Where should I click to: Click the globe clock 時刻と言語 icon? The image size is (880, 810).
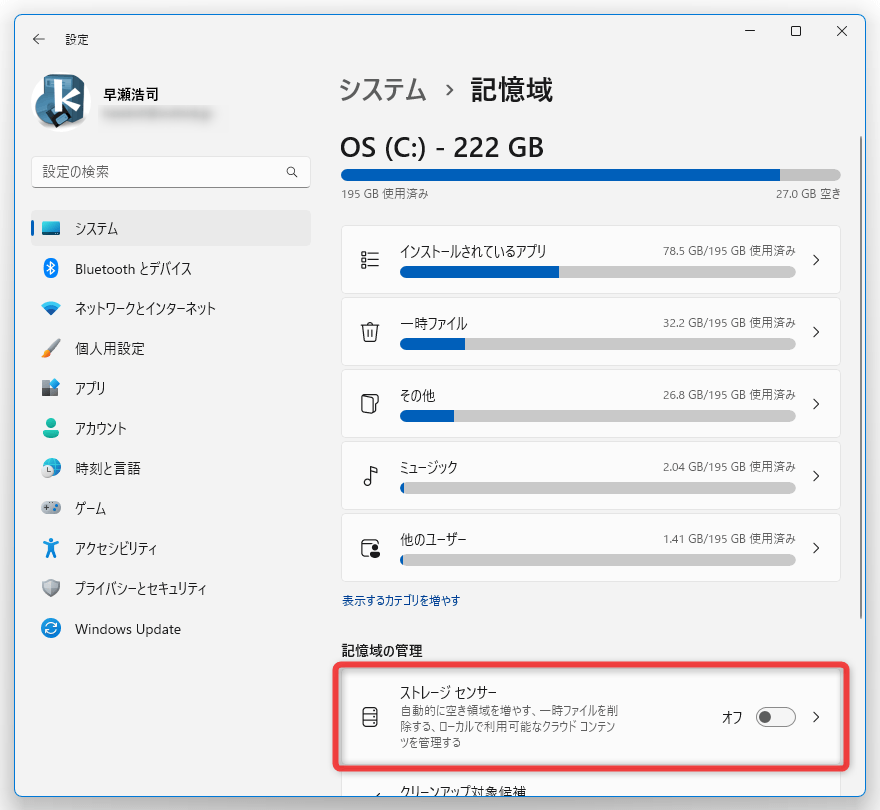point(51,468)
